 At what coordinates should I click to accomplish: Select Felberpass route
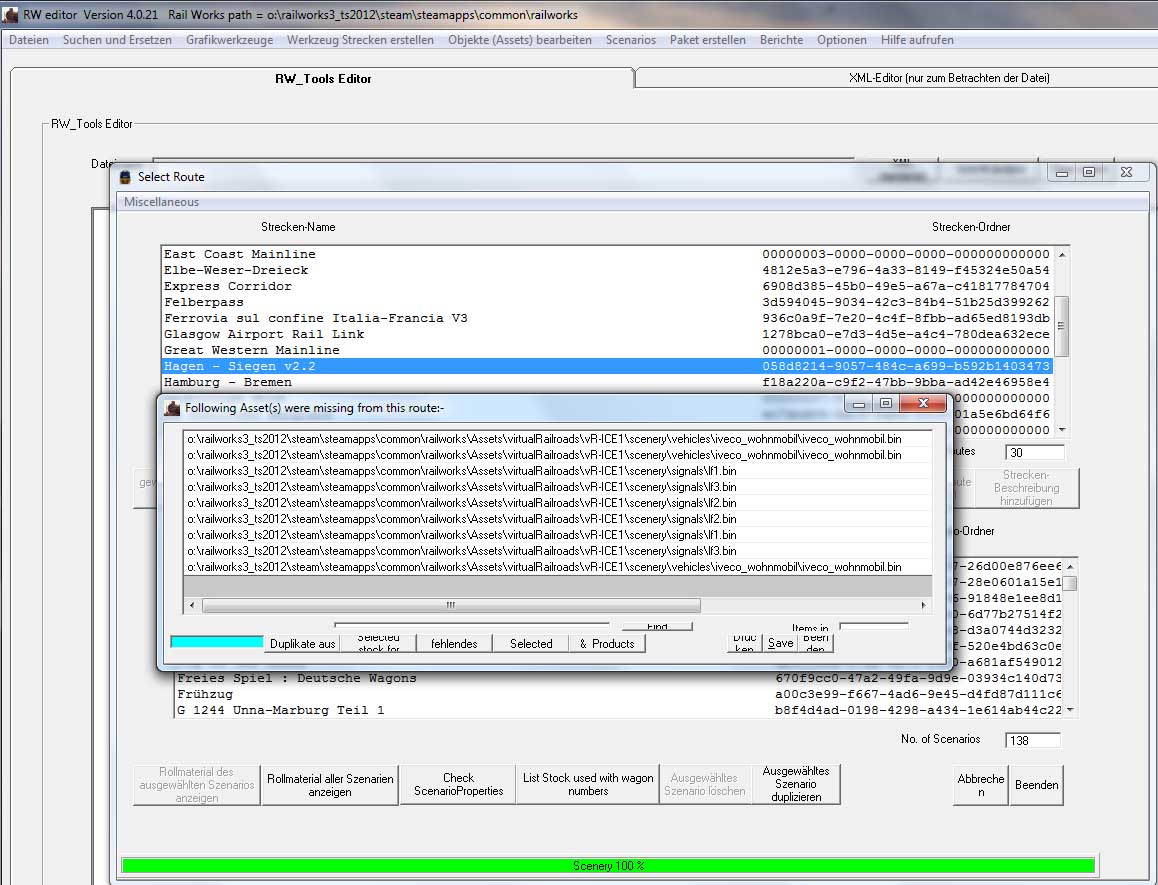[606, 302]
